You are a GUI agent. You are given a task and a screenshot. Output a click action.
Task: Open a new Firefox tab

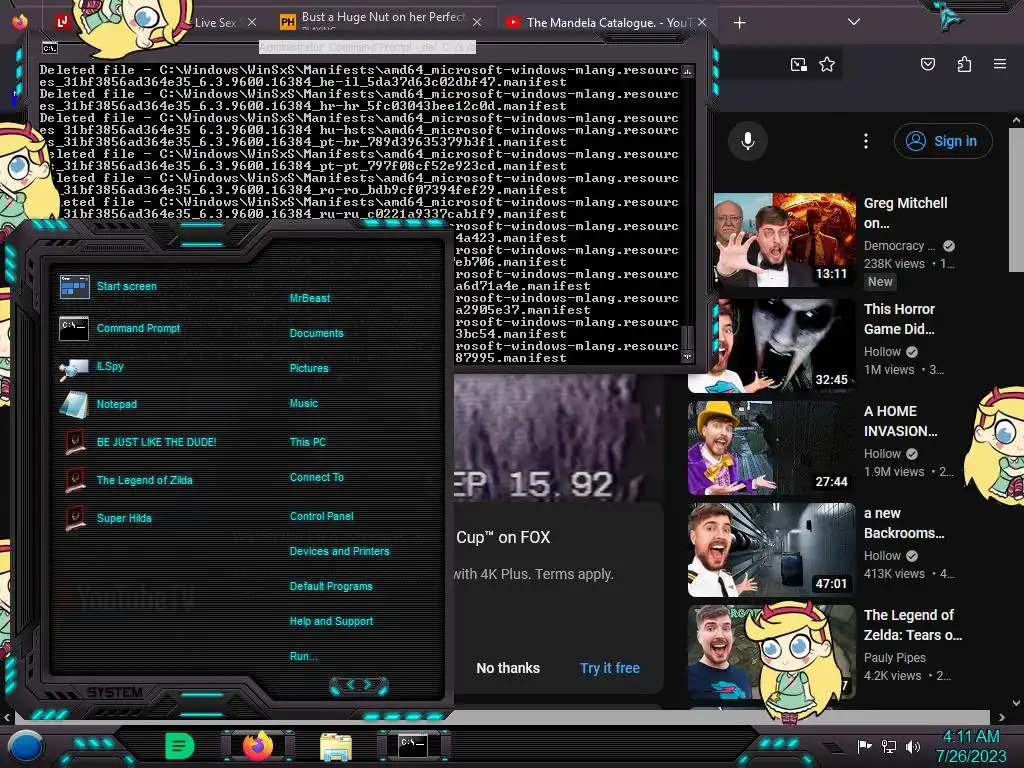739,23
